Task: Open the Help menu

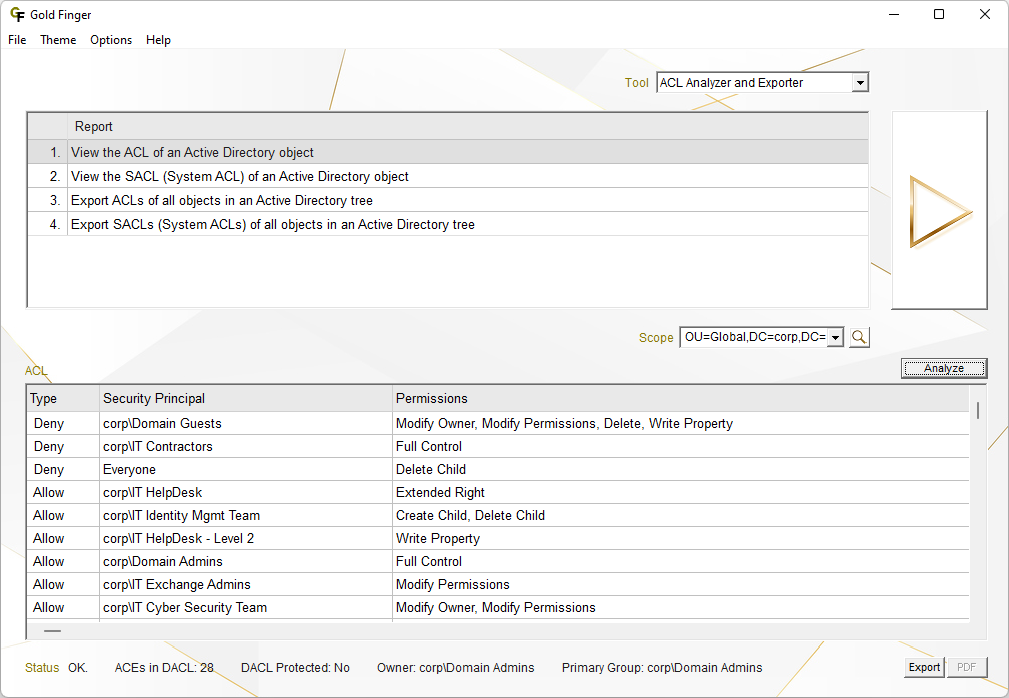Action: [x=158, y=40]
